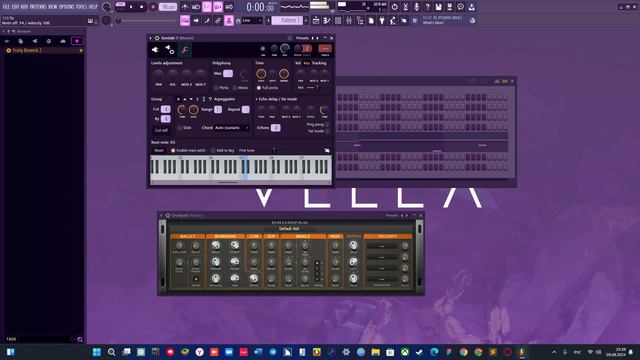Click the Cut self button

point(161,130)
